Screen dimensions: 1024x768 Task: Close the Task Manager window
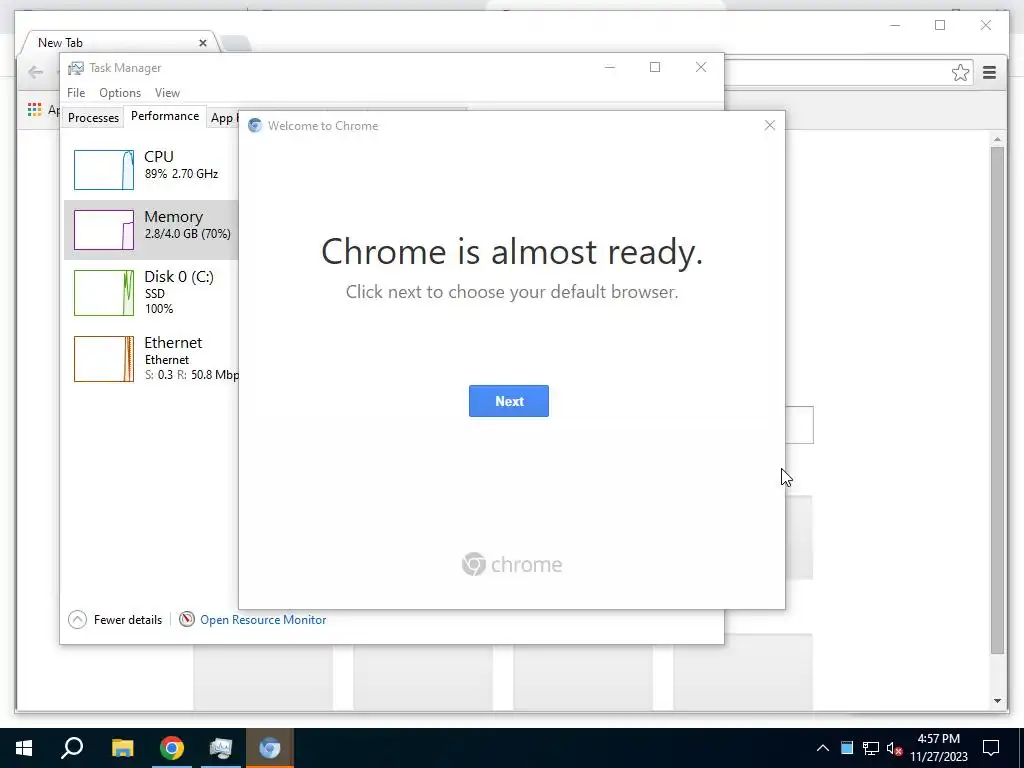coord(701,67)
